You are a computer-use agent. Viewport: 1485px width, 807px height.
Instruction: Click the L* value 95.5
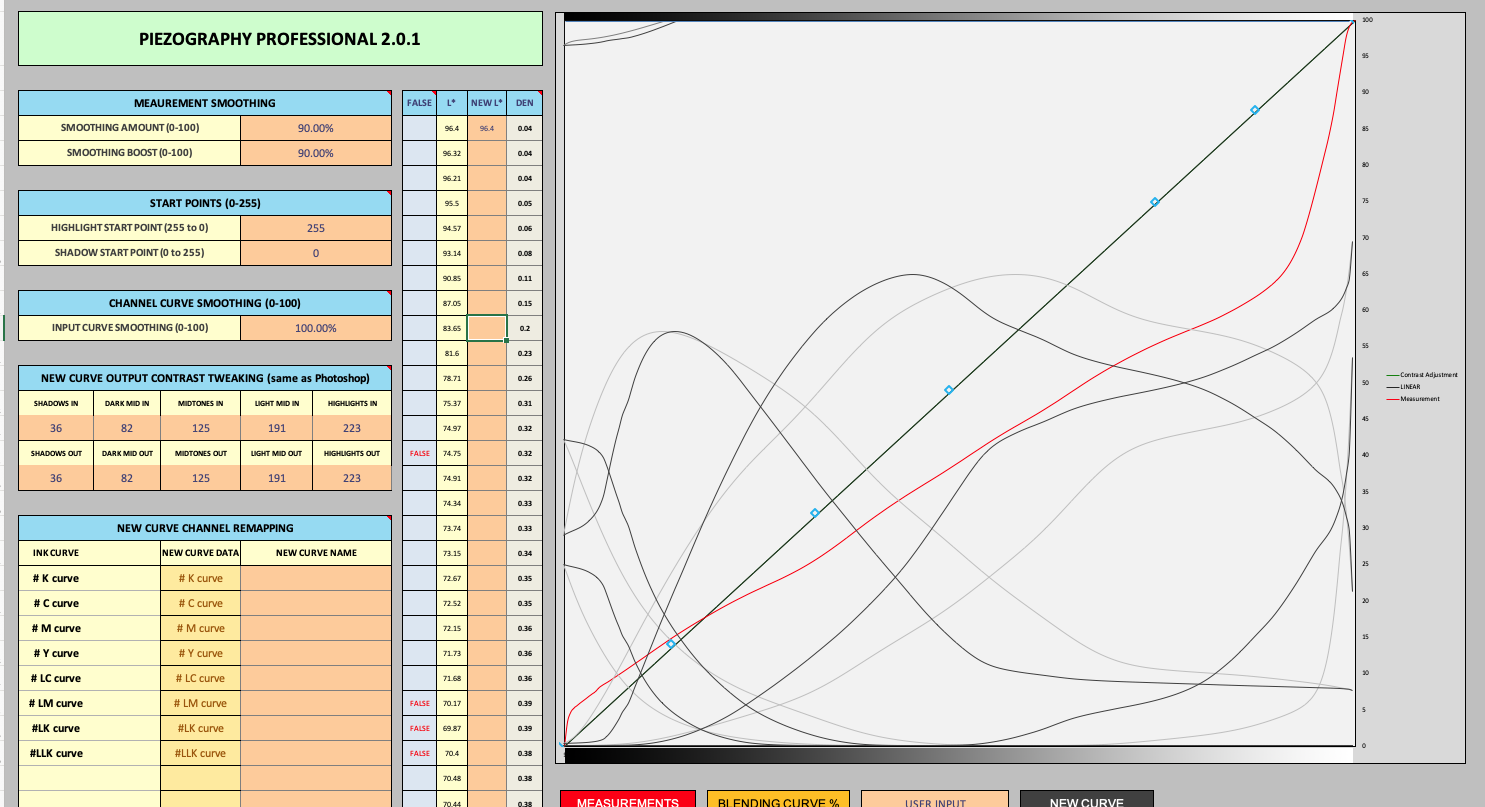click(x=451, y=203)
